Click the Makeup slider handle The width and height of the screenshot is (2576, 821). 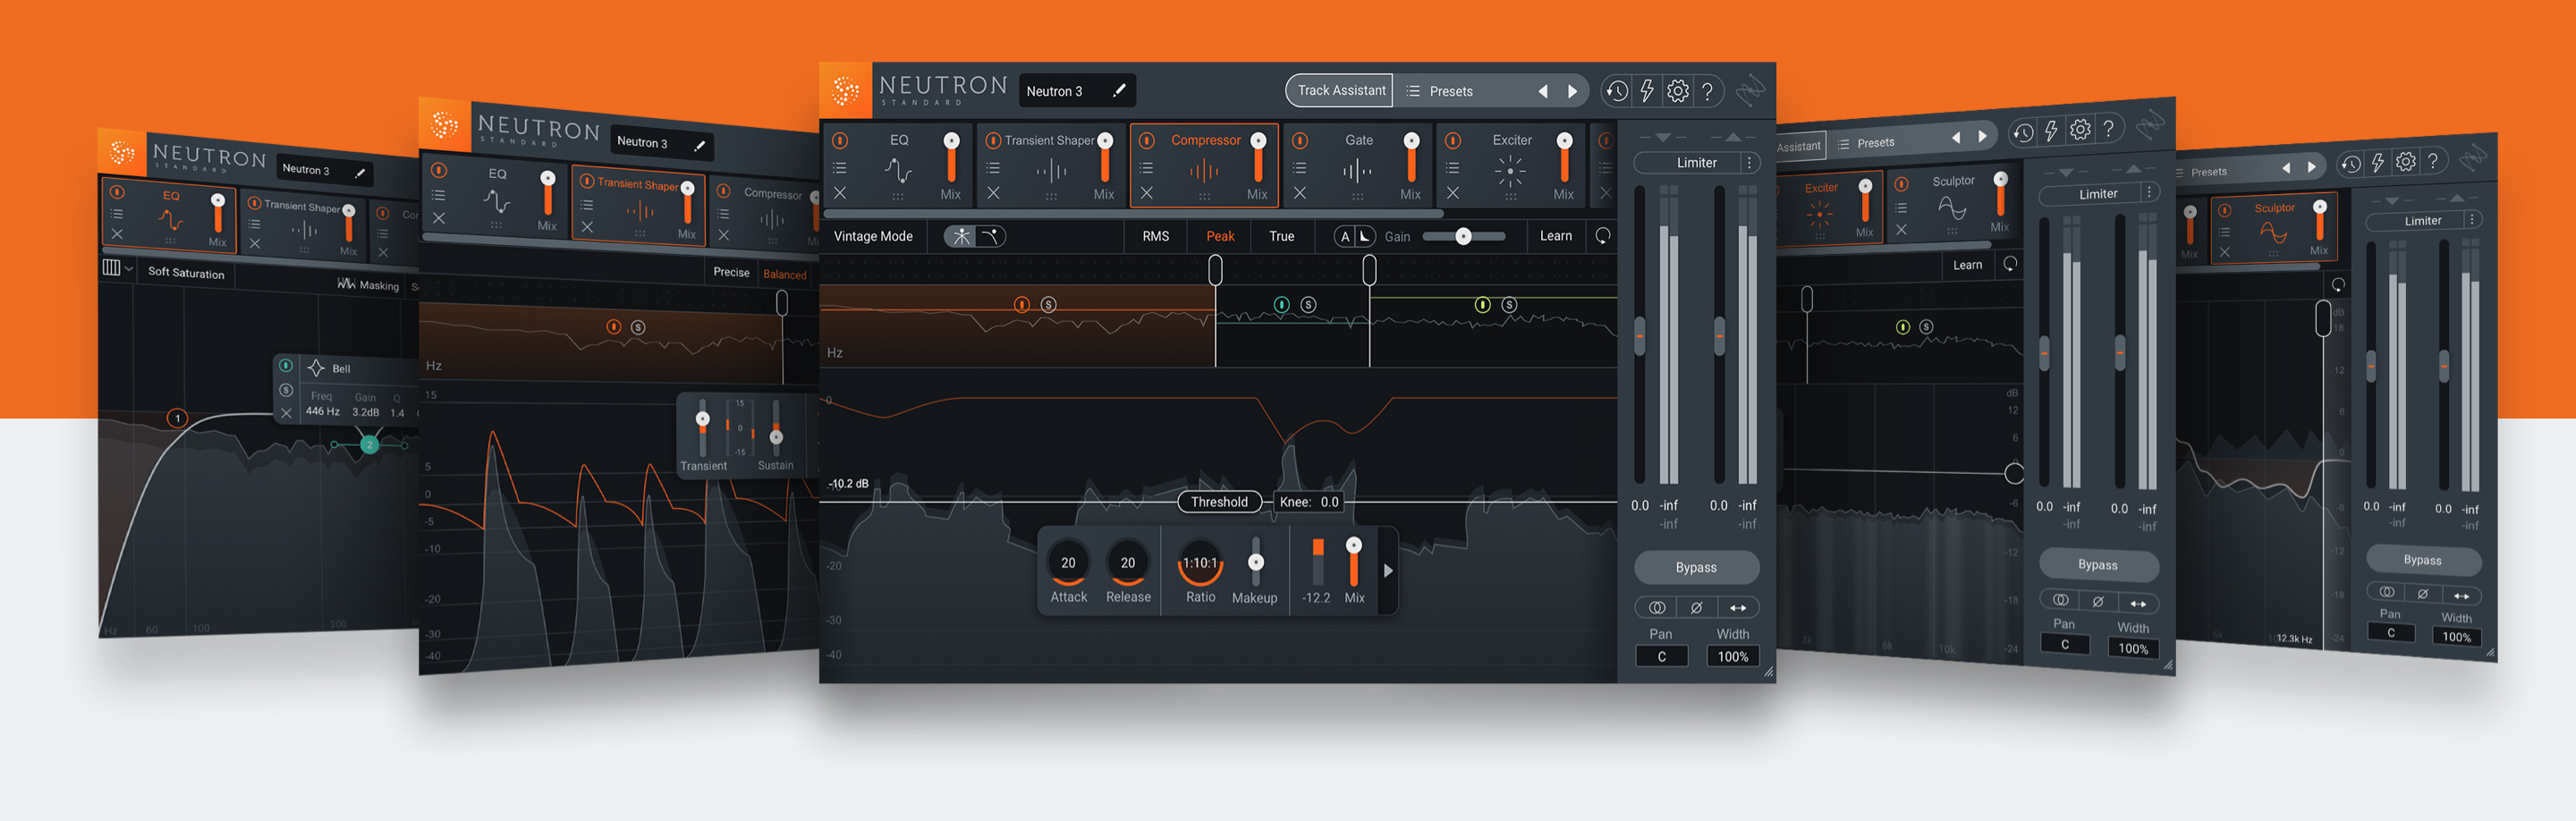(x=1256, y=562)
